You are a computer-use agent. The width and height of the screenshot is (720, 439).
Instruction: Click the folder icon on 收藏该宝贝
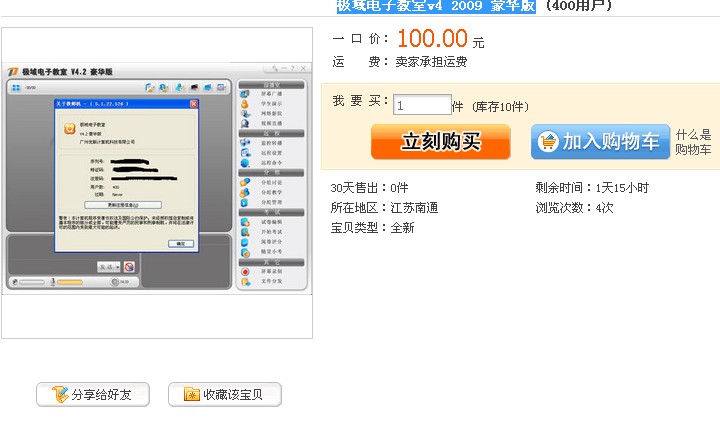(x=190, y=395)
